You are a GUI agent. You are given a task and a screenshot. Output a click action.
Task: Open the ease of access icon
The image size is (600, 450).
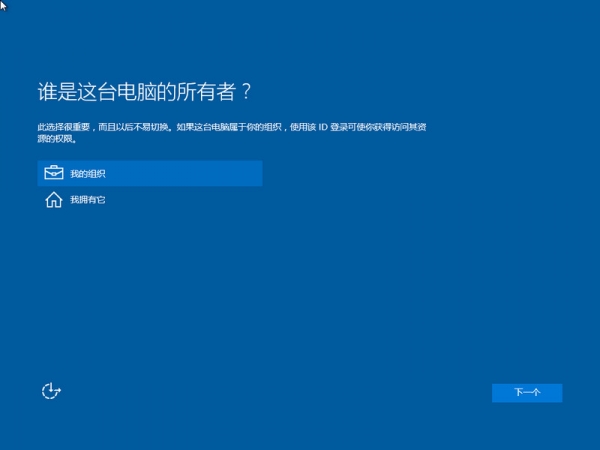coord(51,391)
